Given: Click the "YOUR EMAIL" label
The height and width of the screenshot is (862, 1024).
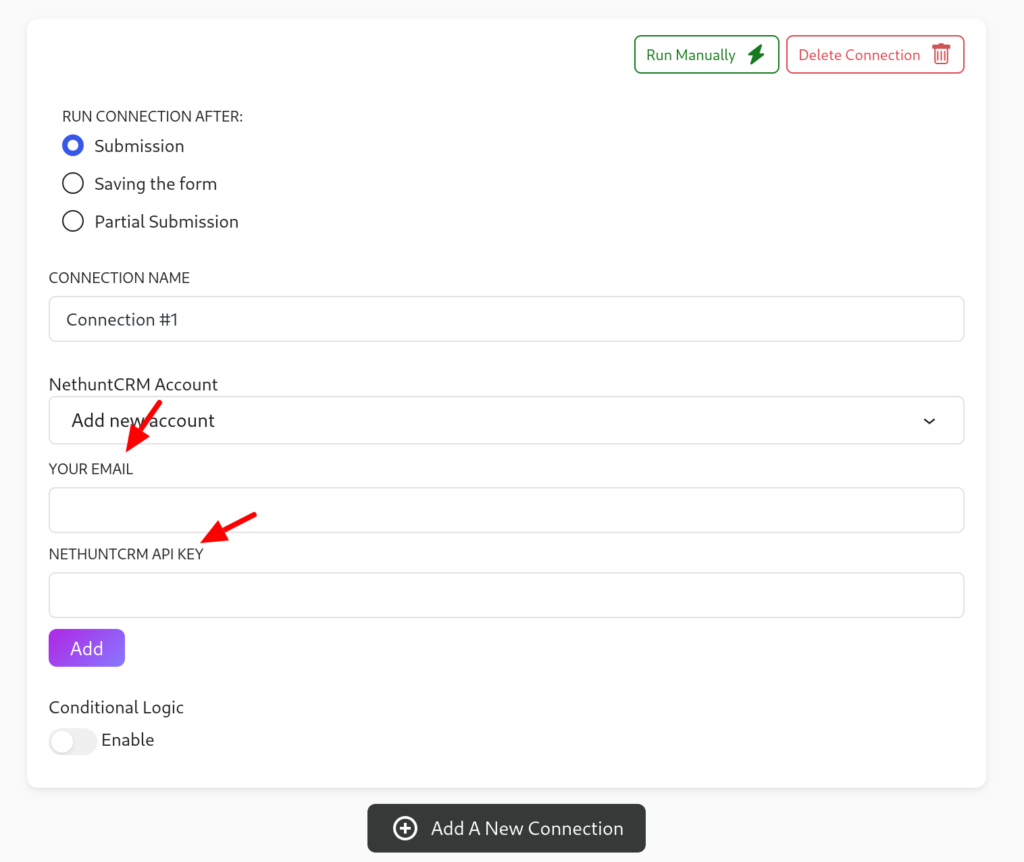Looking at the screenshot, I should click(x=91, y=469).
